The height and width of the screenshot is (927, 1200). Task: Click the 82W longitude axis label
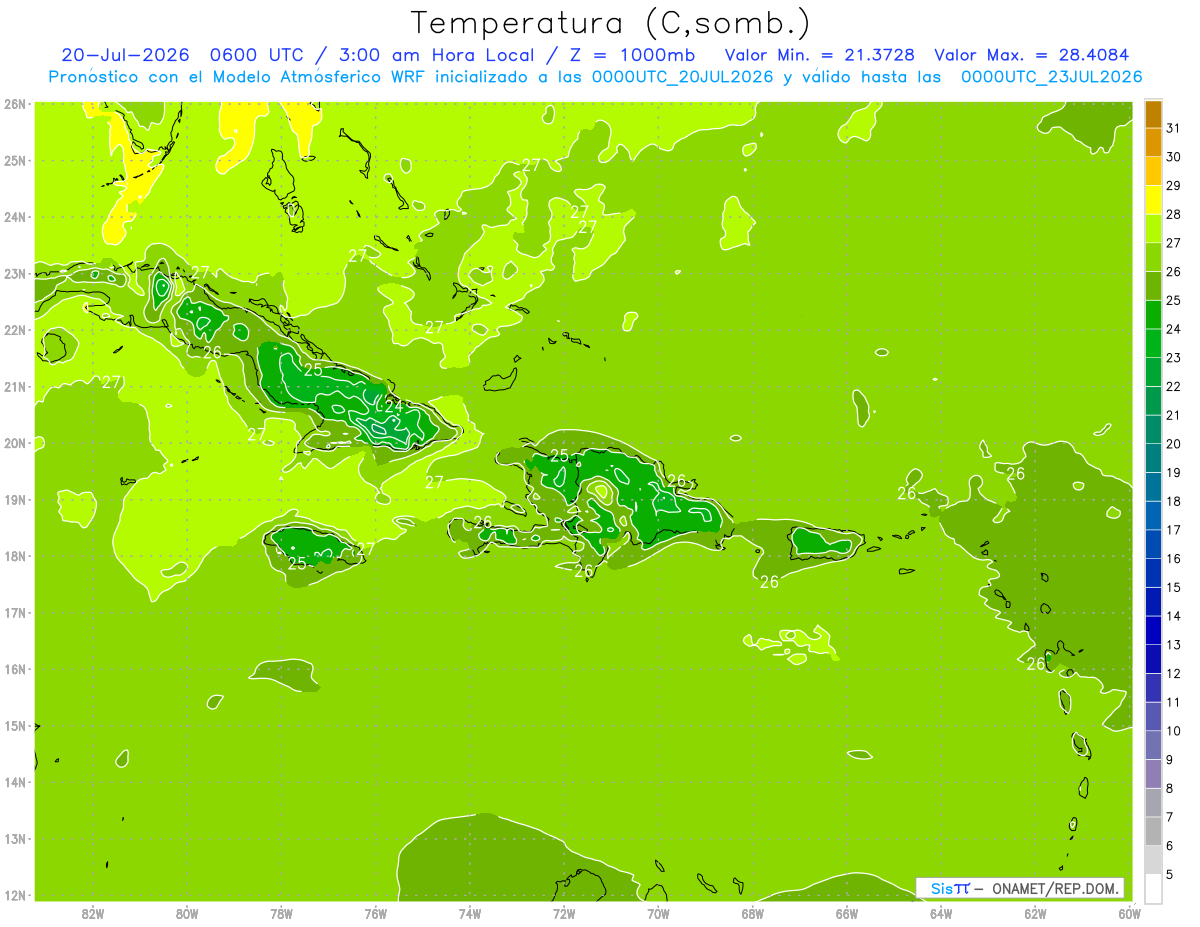coord(93,913)
